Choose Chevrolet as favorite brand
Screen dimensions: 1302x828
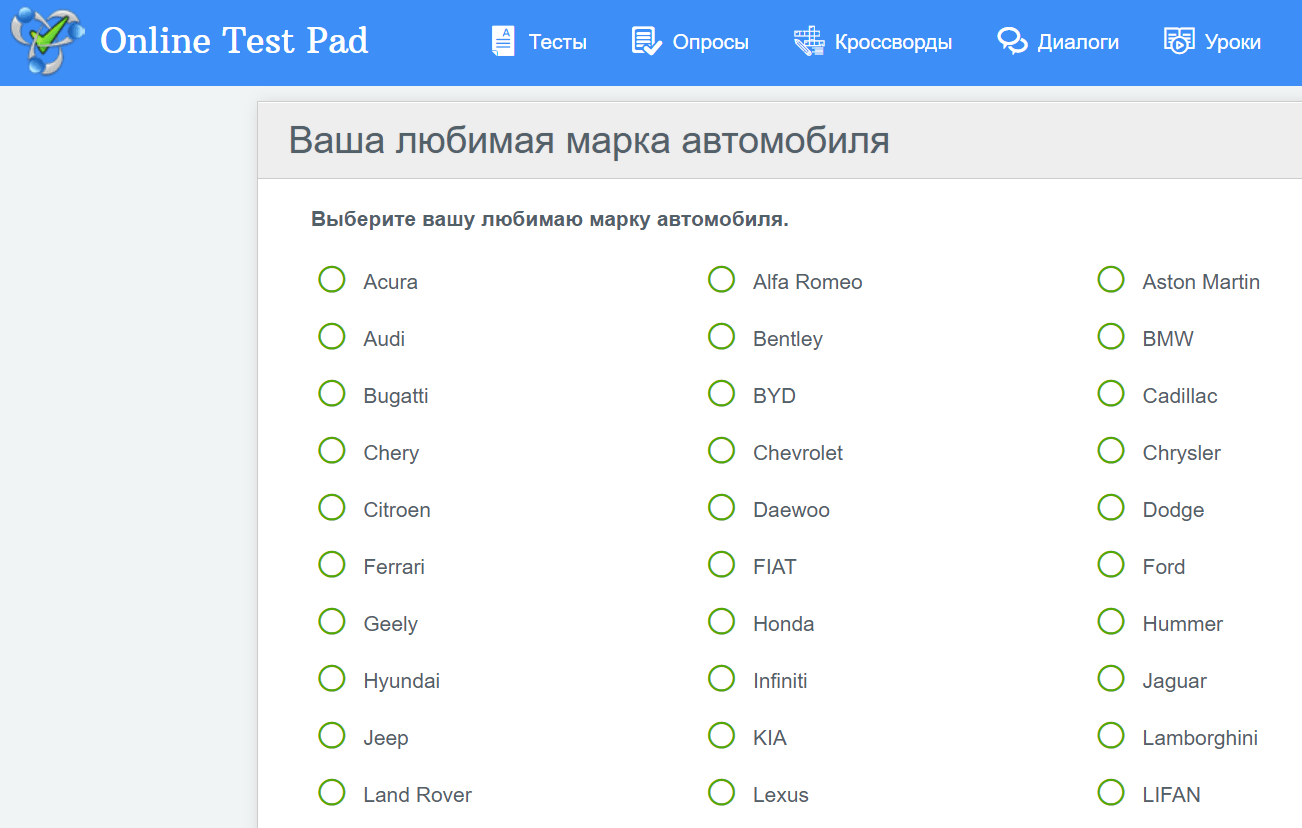coord(721,450)
